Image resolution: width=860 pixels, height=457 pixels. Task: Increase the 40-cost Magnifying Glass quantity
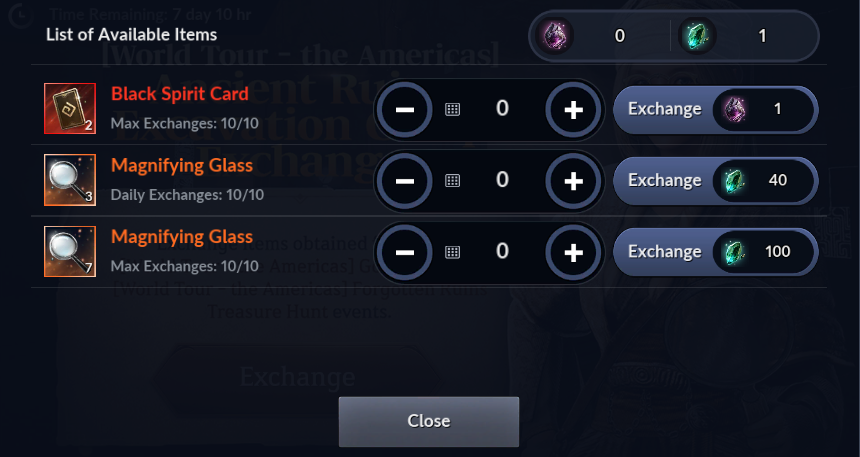574,181
